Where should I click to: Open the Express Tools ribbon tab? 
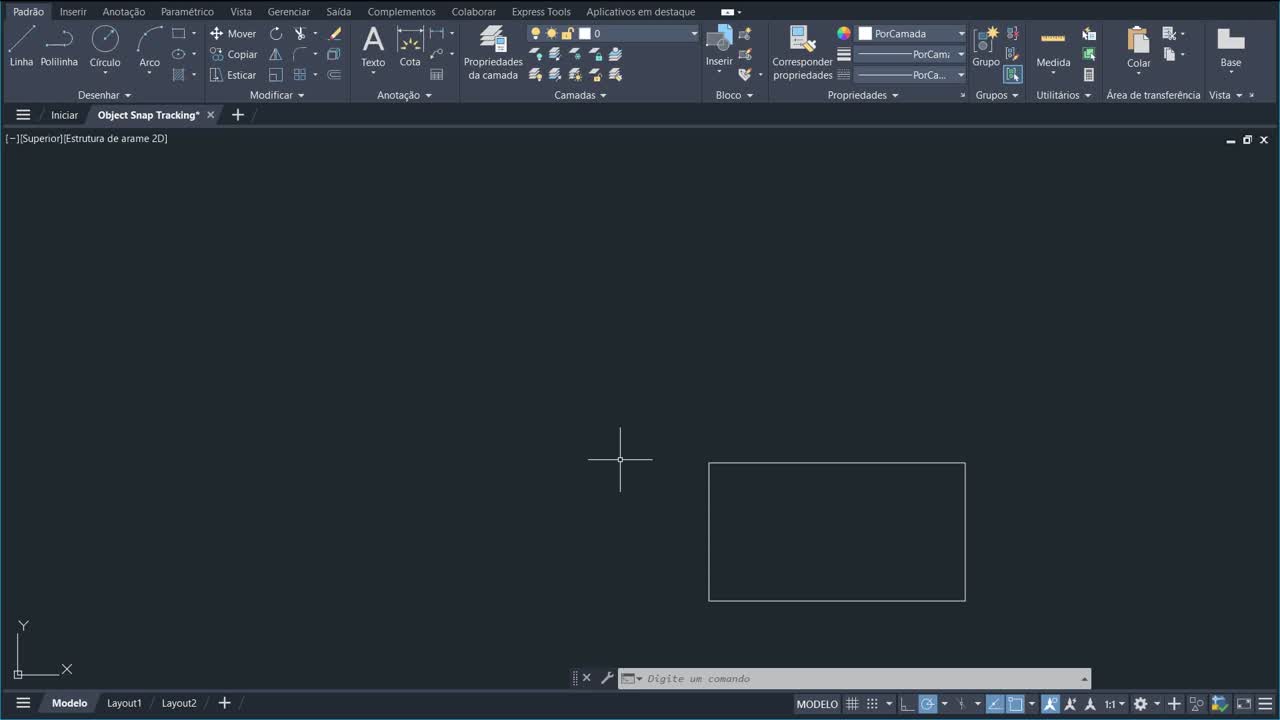(x=541, y=12)
